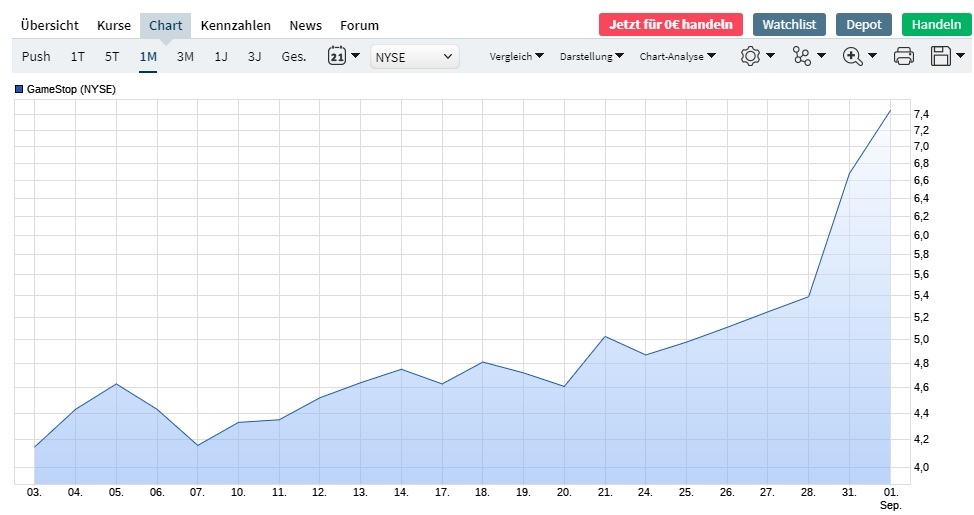Go to the Übersicht tab
This screenshot has height=515, width=974.
tap(49, 25)
